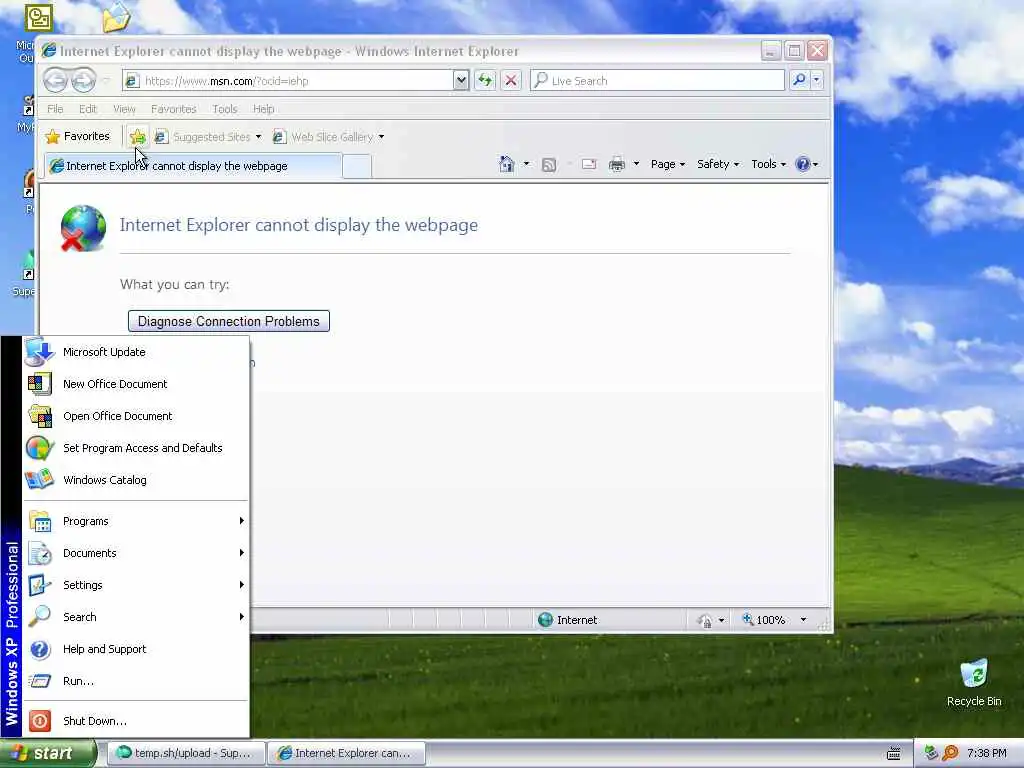1024x768 pixels.
Task: Select New Office Document
Action: coord(136,384)
